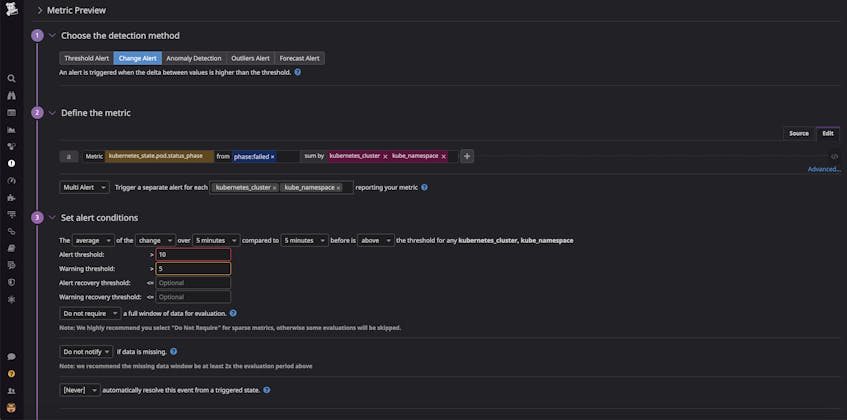Select the Forecast Alert detection method
This screenshot has height=420, width=847.
point(299,58)
